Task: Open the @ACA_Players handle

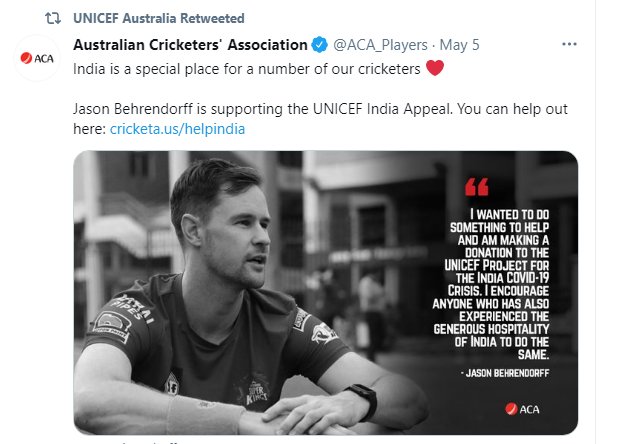Action: point(380,45)
